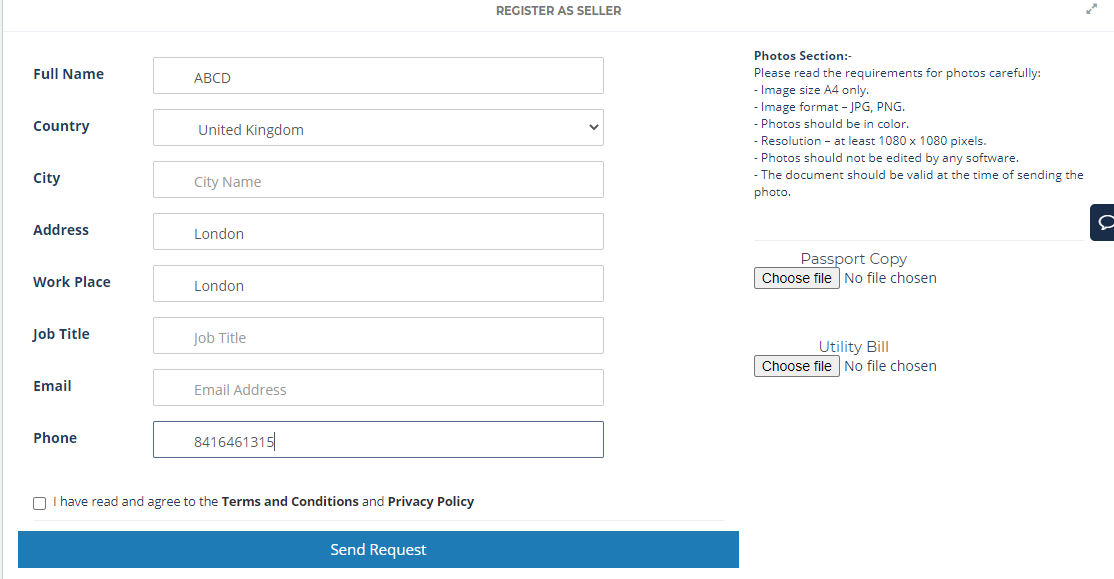Image resolution: width=1114 pixels, height=579 pixels.
Task: Focus the Full Name field containing ABCD
Action: pyautogui.click(x=378, y=75)
